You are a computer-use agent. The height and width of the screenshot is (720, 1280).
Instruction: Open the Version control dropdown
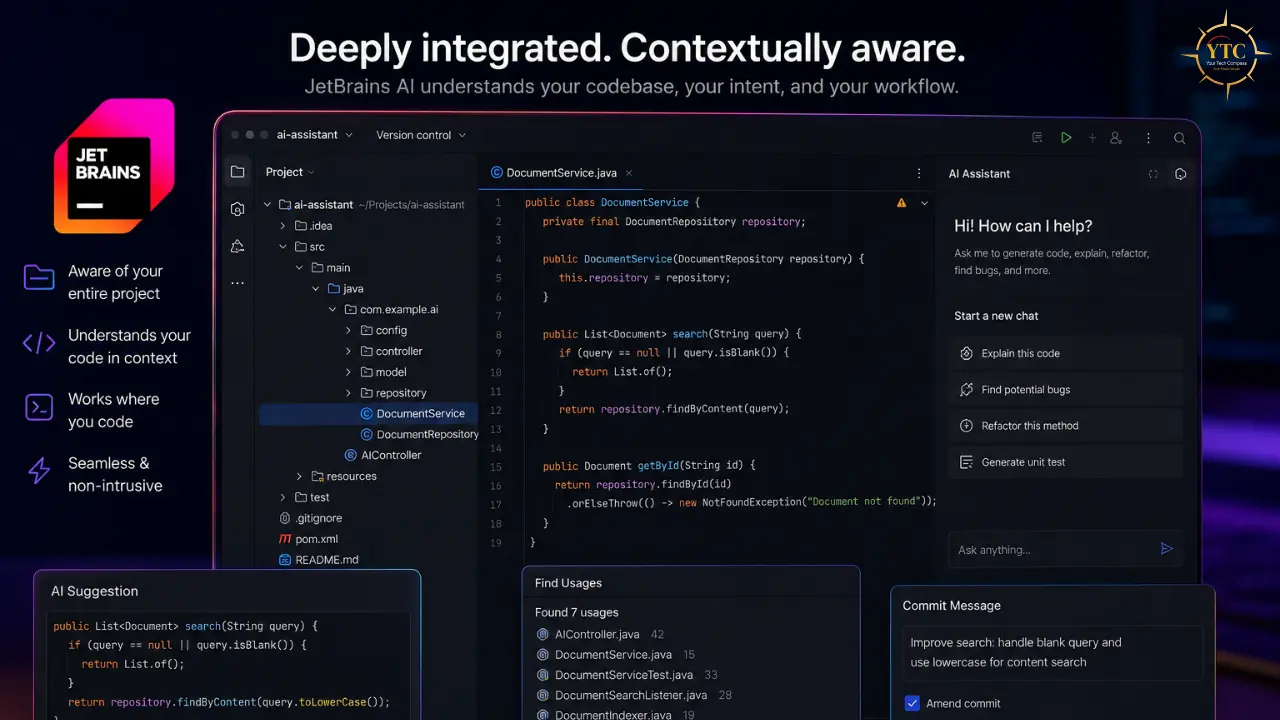[x=421, y=135]
